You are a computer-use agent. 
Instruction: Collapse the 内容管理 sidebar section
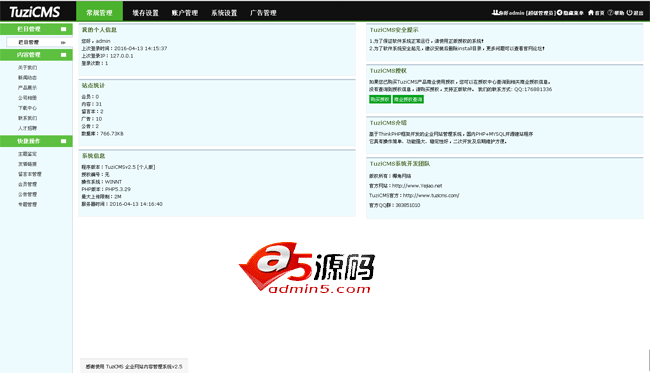[63, 55]
